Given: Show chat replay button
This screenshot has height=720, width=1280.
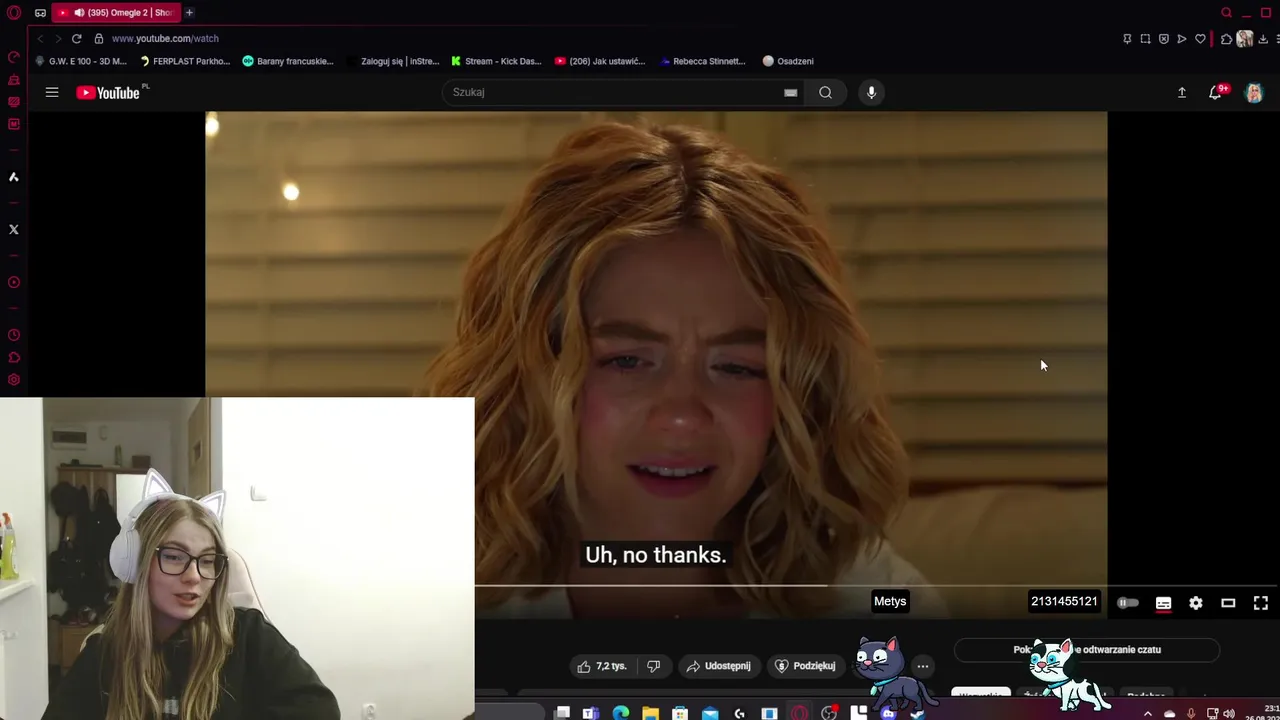Looking at the screenshot, I should (x=1087, y=650).
